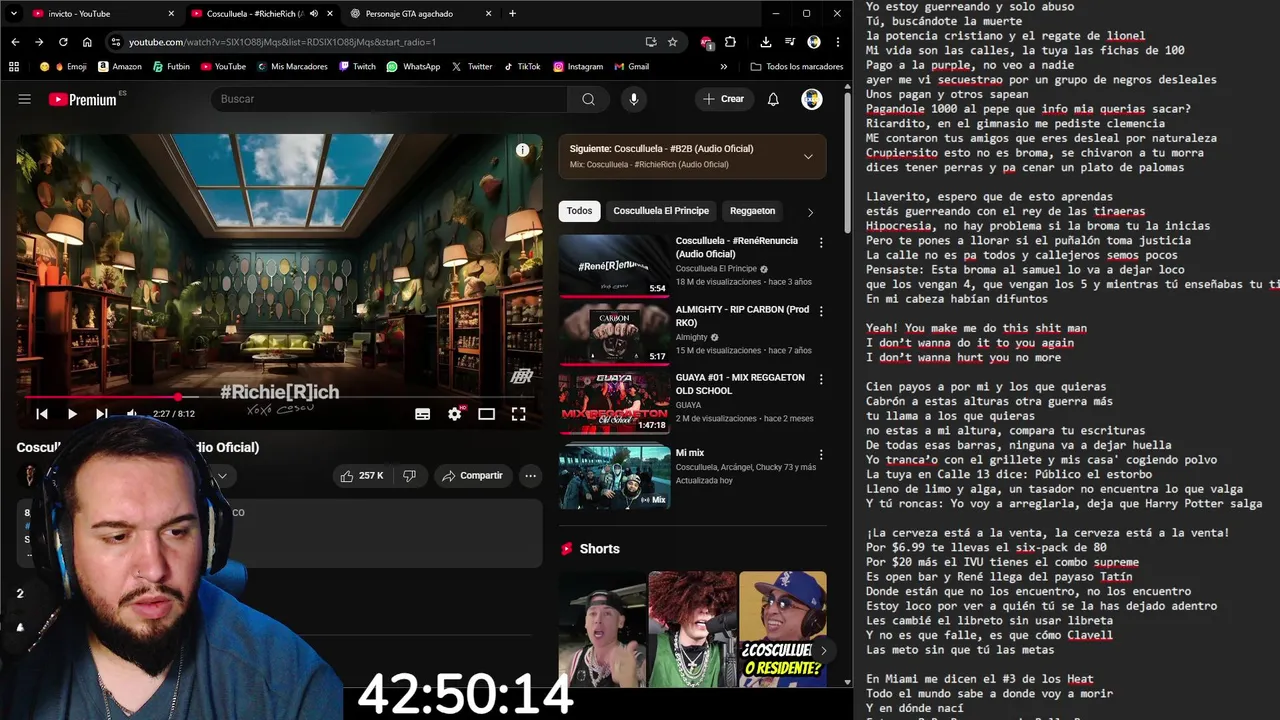Open #RenéRenuncia video thumbnail
1280x720 pixels.
point(614,266)
